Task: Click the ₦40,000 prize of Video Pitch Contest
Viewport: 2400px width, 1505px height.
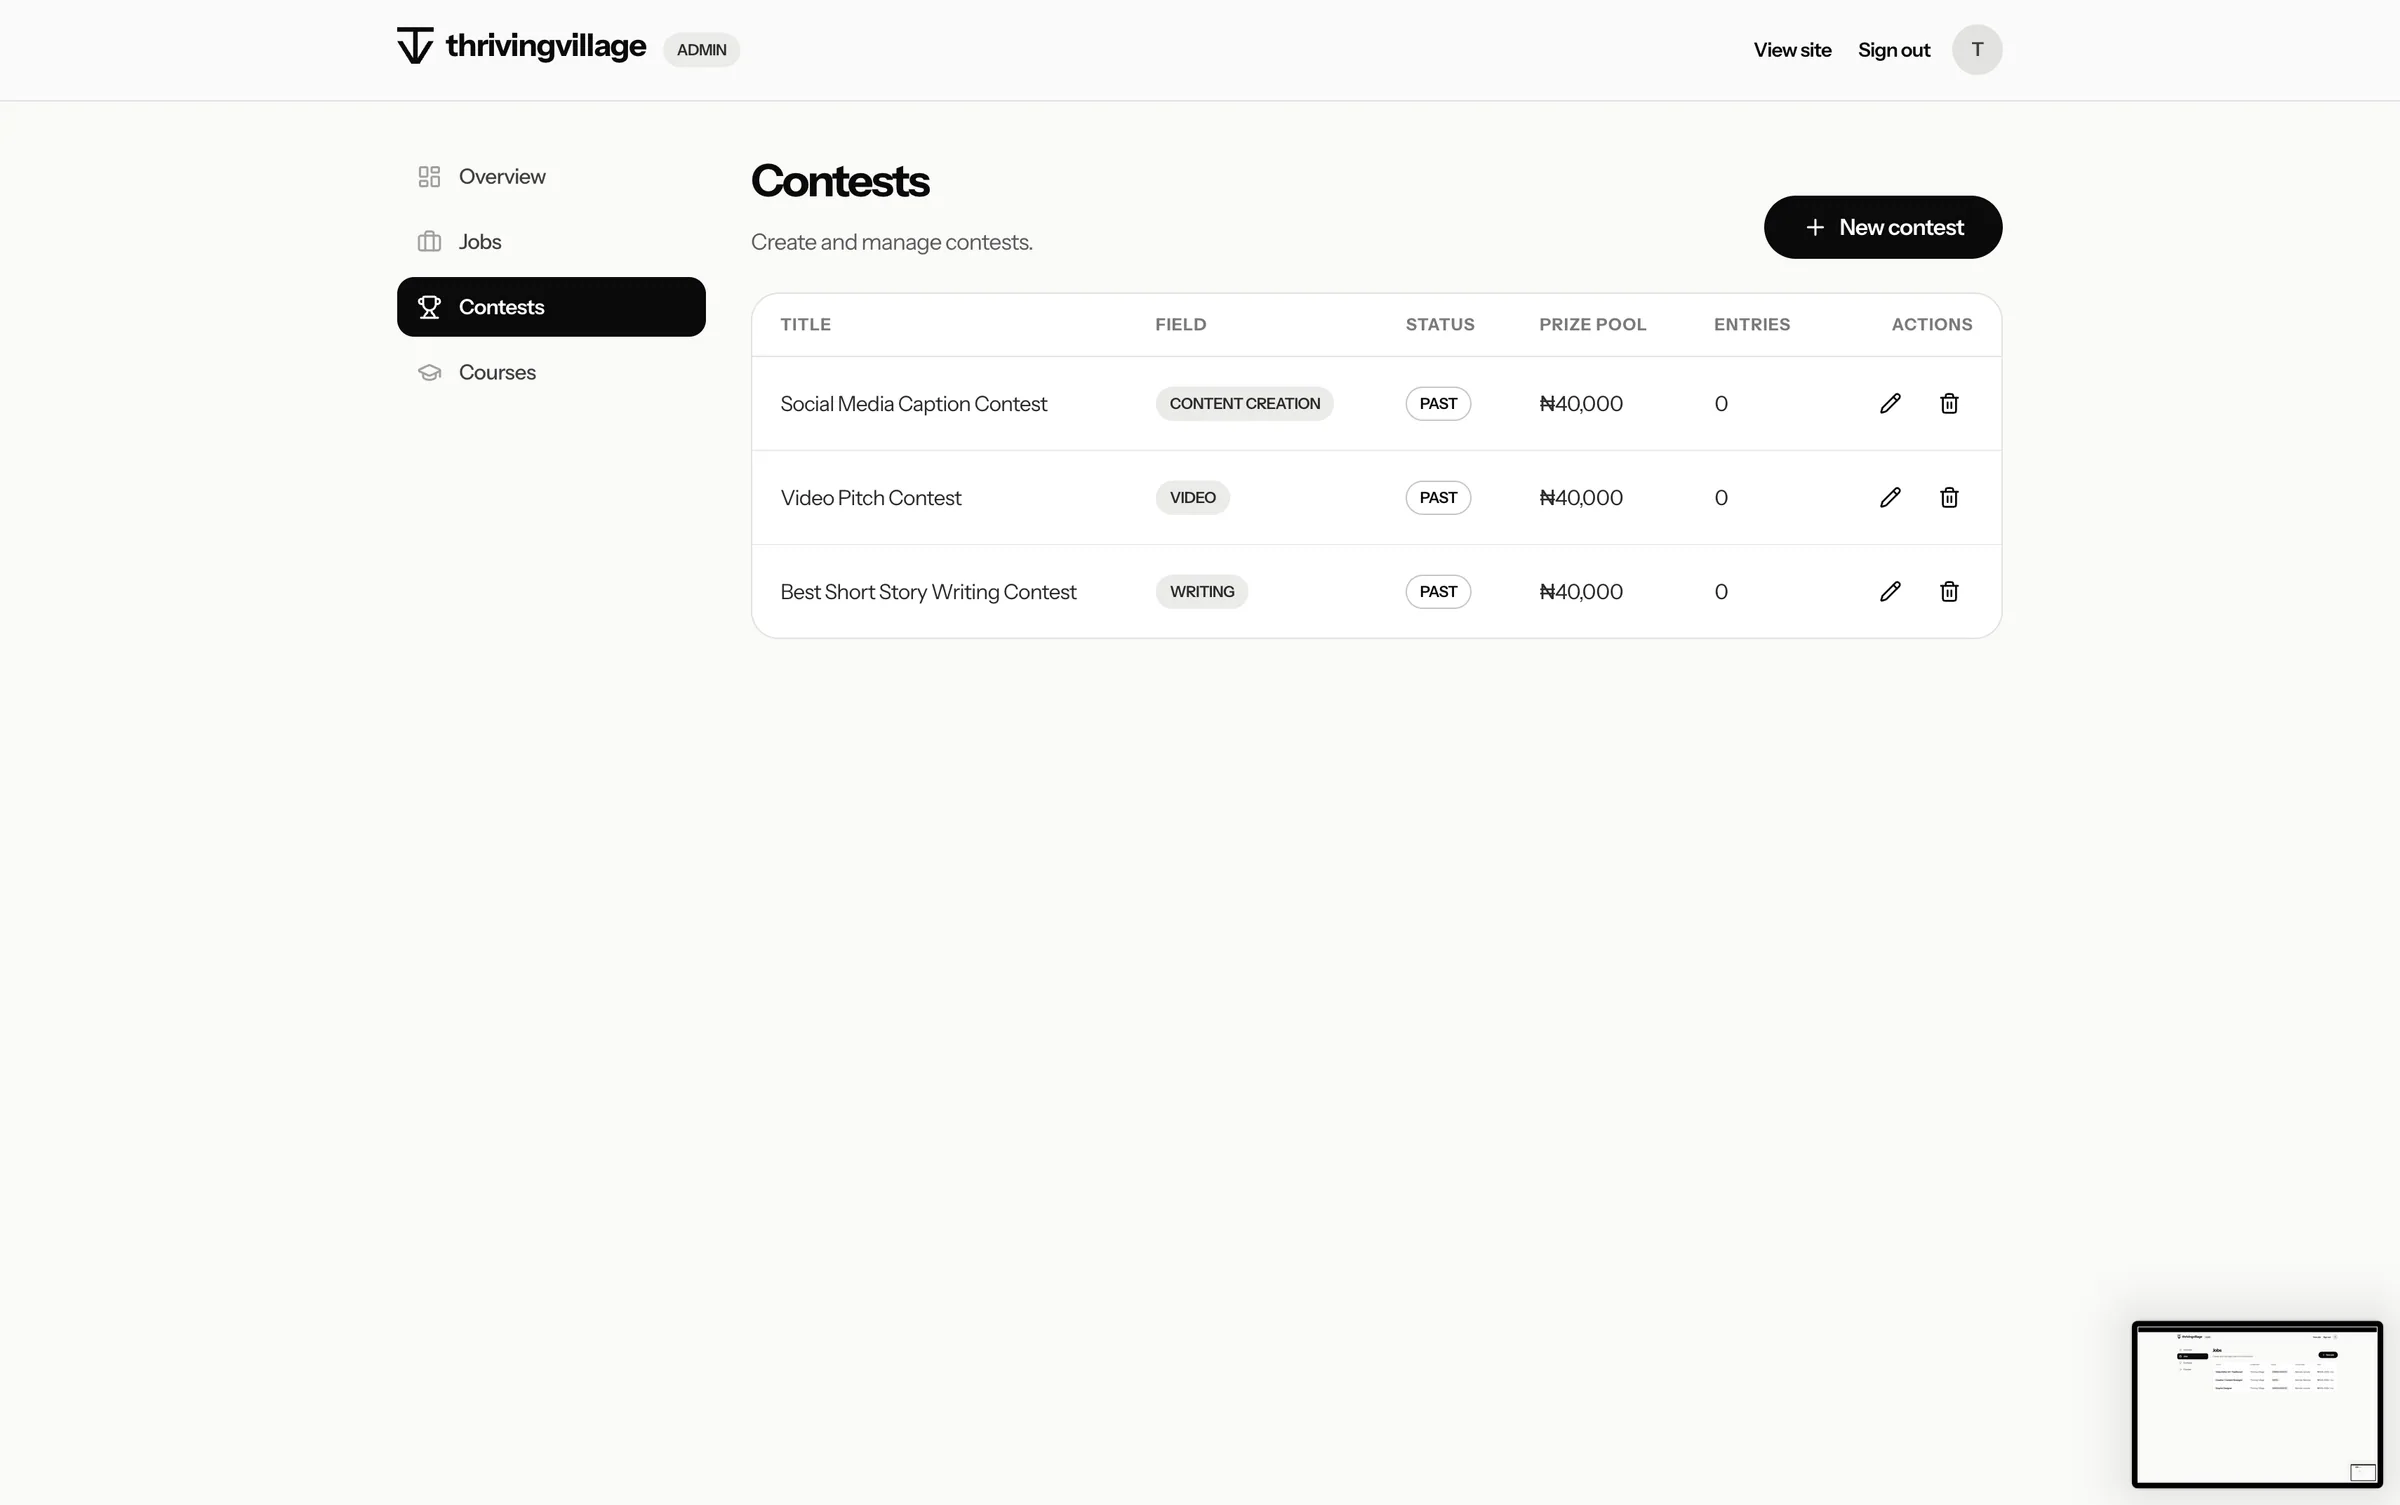Action: pyautogui.click(x=1580, y=498)
